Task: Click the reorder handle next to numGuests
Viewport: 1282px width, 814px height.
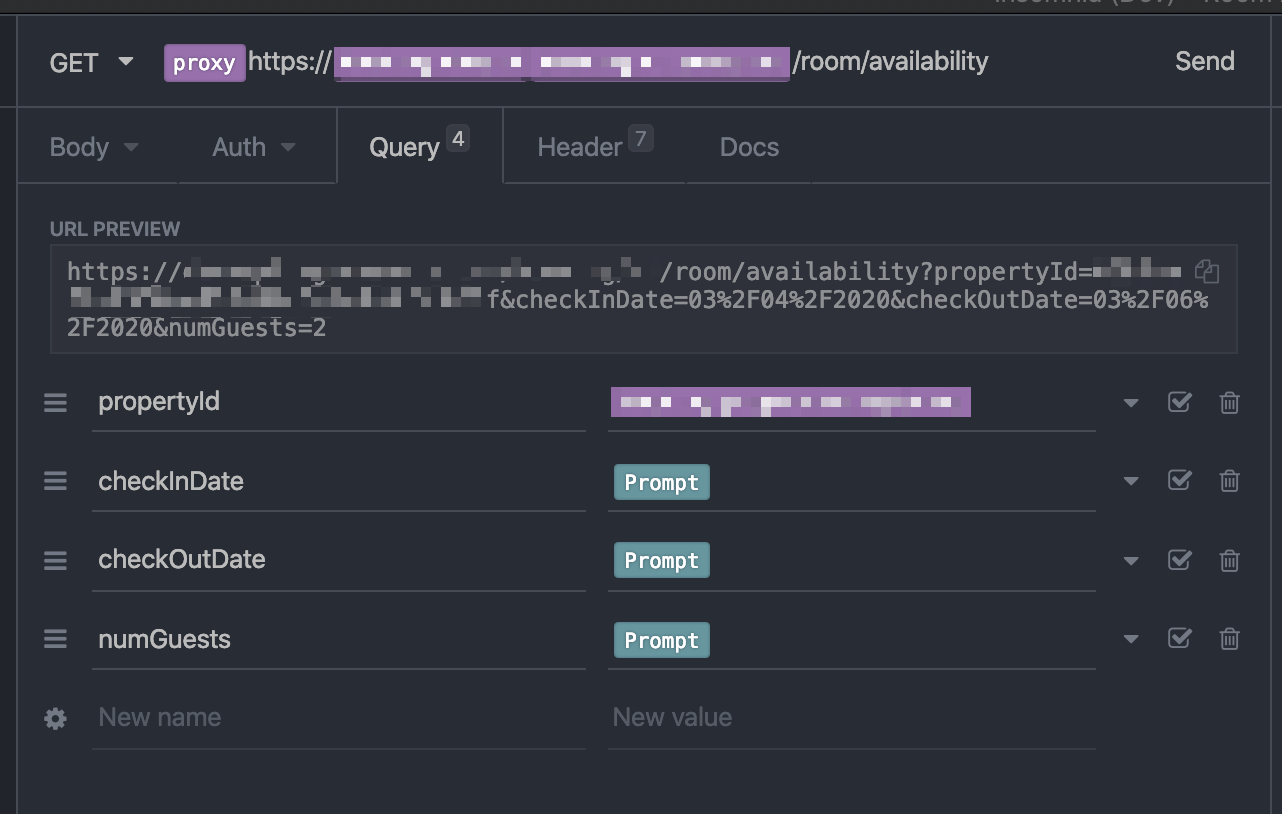Action: [55, 639]
